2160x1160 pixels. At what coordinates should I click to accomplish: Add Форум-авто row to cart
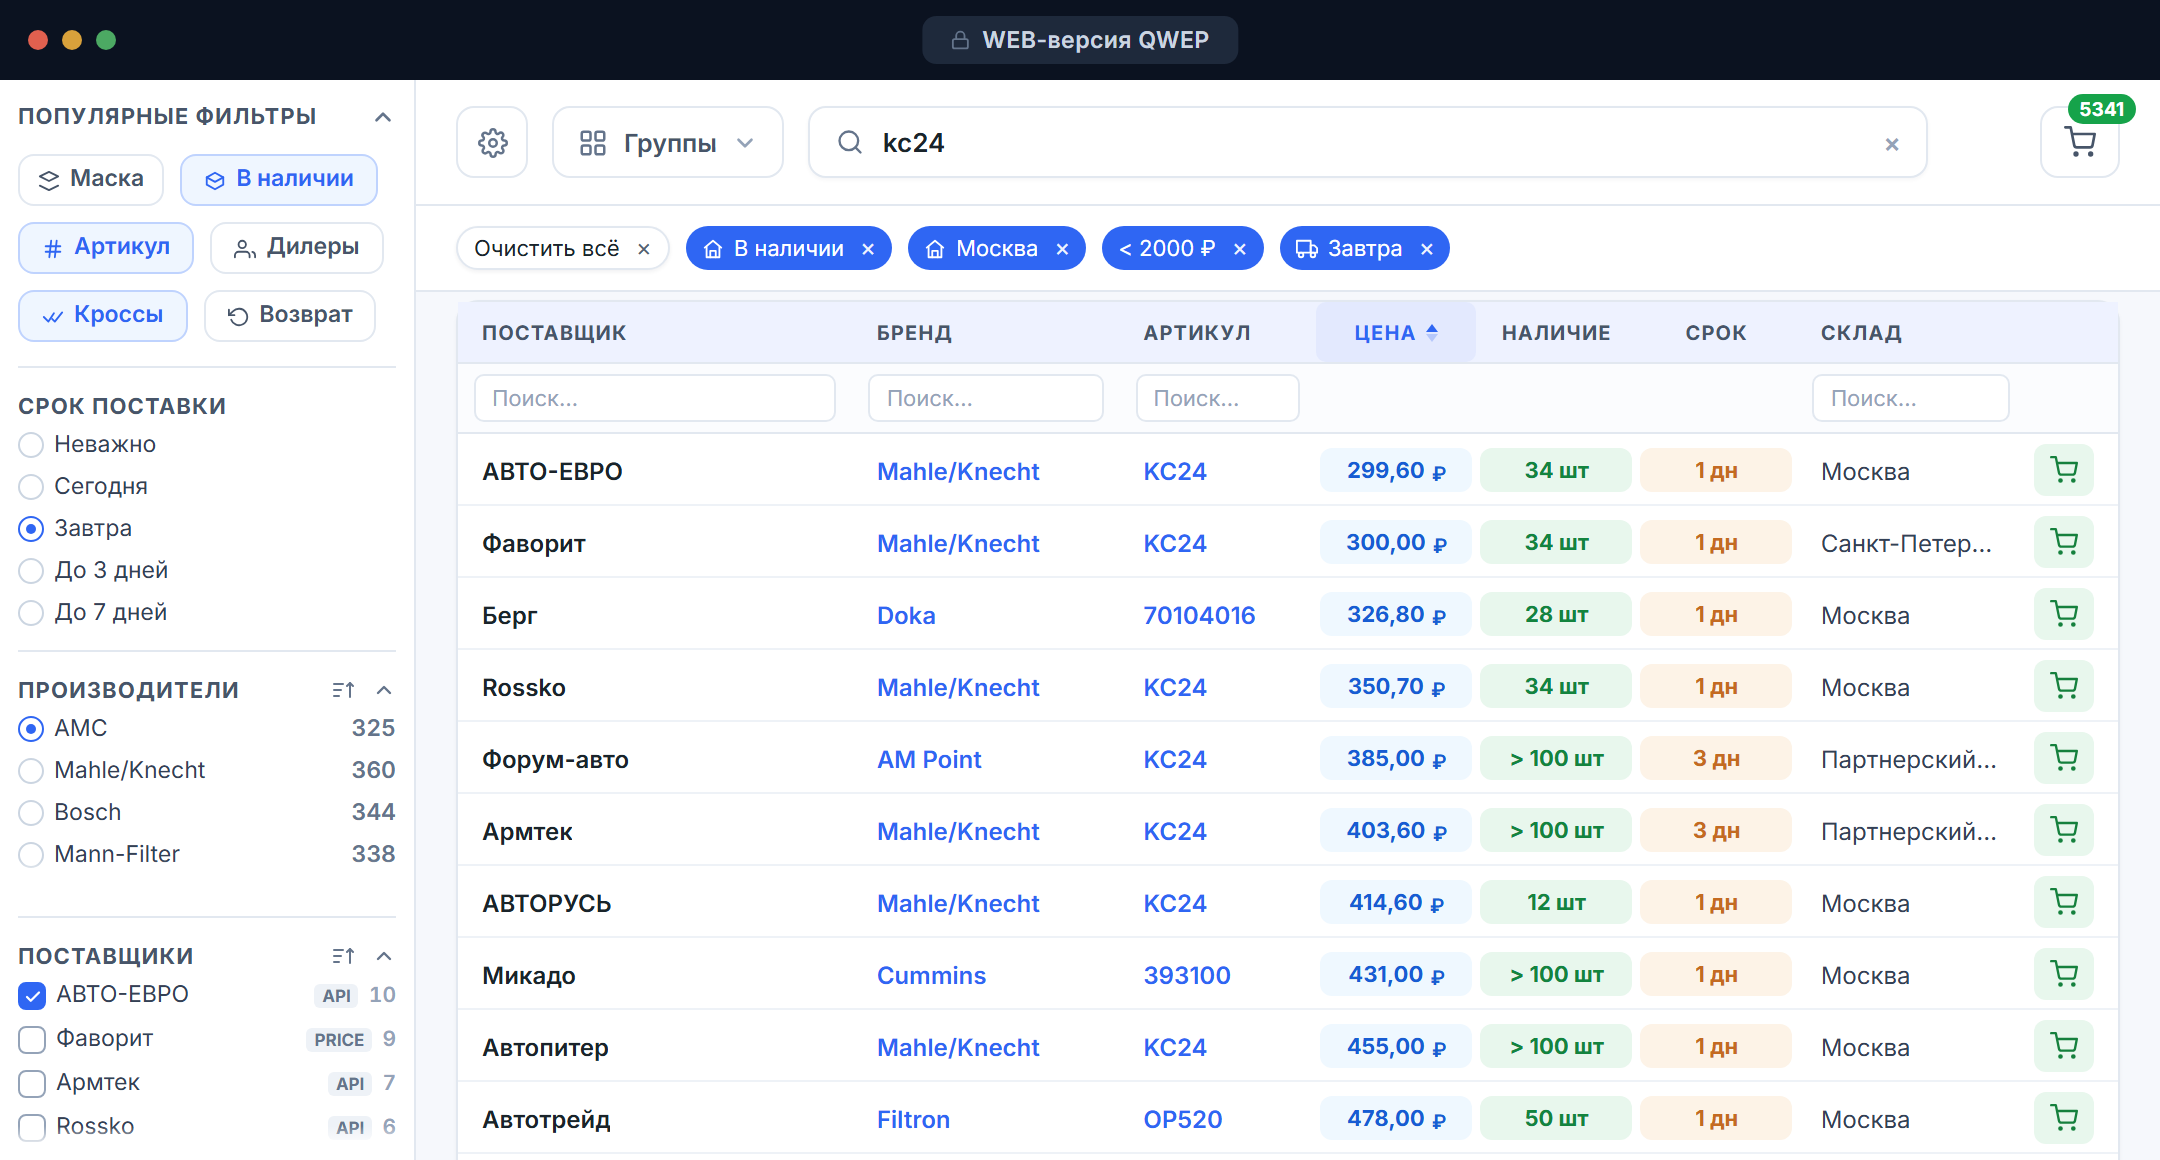[2064, 758]
